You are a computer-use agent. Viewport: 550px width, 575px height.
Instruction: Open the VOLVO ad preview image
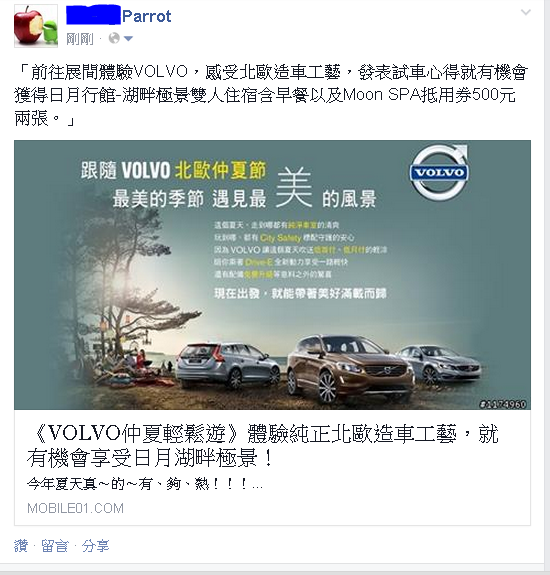272,275
